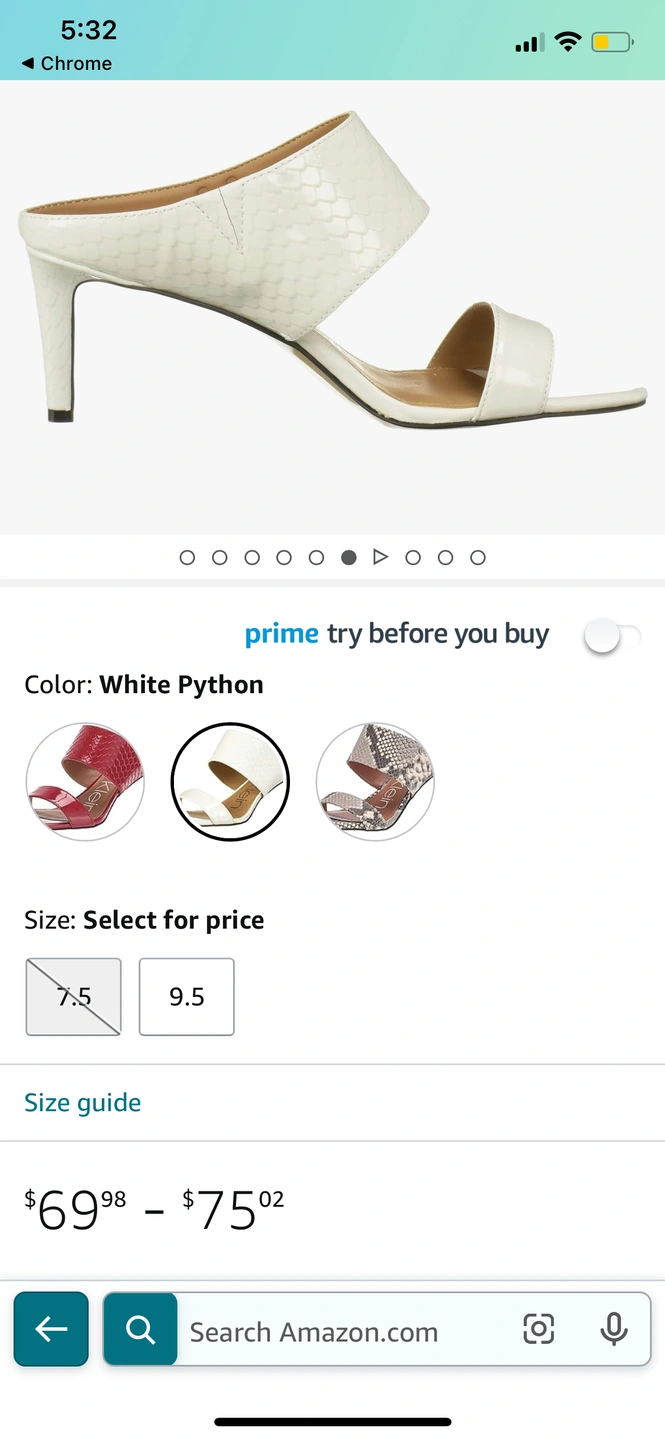Select the White Python color swatch
The height and width of the screenshot is (1440, 665).
(x=230, y=781)
